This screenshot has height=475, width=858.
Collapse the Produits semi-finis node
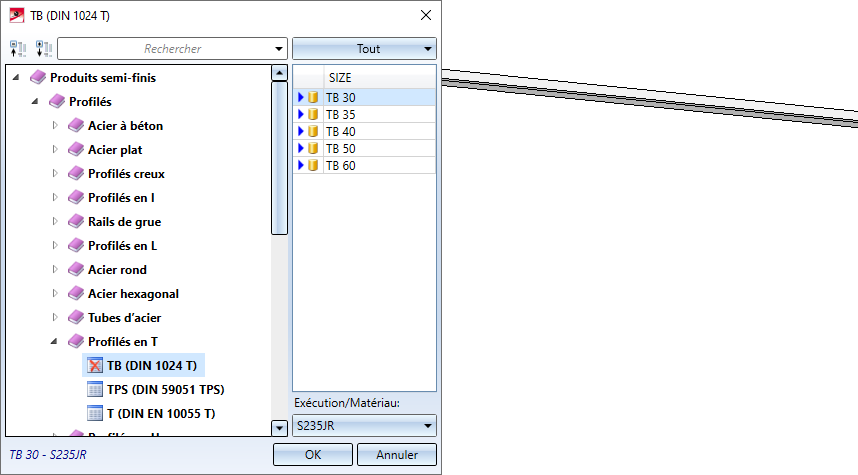pyautogui.click(x=16, y=77)
